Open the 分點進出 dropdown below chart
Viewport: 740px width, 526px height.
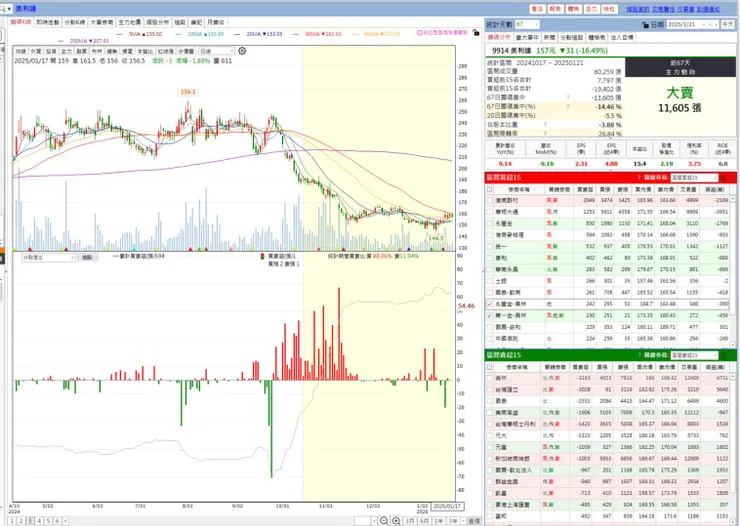click(49, 258)
